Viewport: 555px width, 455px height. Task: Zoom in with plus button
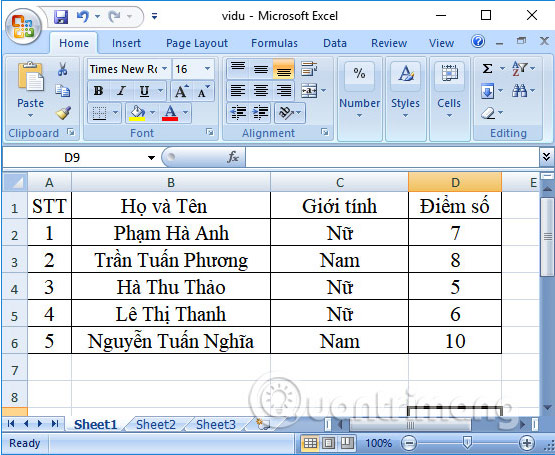527,443
